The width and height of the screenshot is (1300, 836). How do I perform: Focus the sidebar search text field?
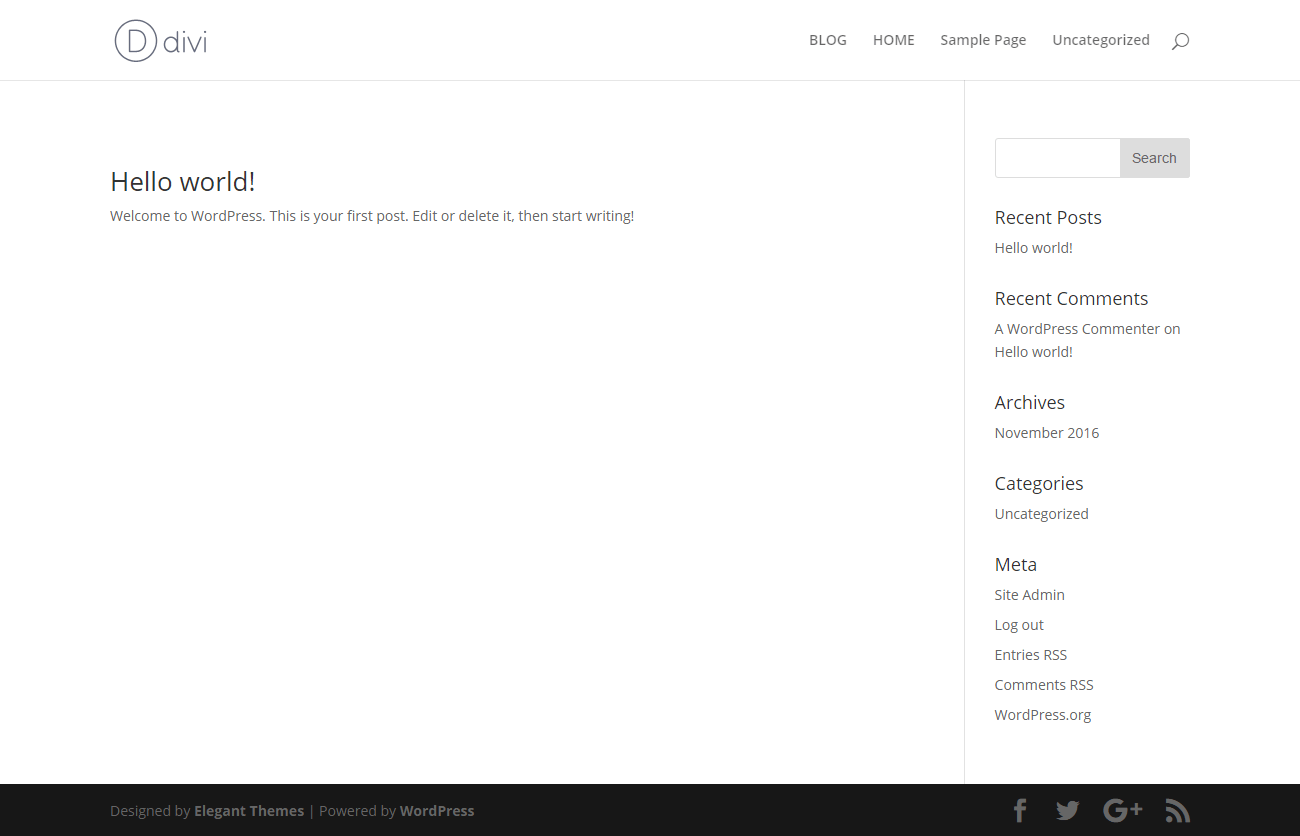[1057, 158]
